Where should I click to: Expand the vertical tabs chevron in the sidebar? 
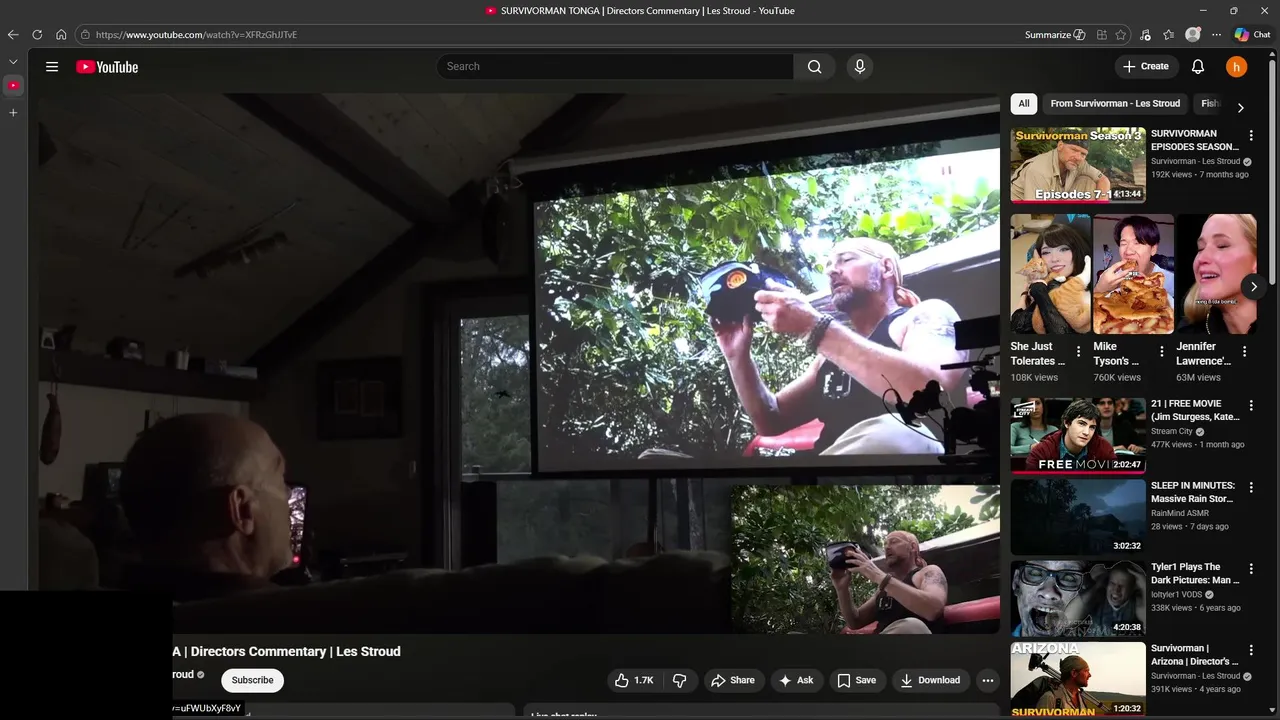[13, 62]
